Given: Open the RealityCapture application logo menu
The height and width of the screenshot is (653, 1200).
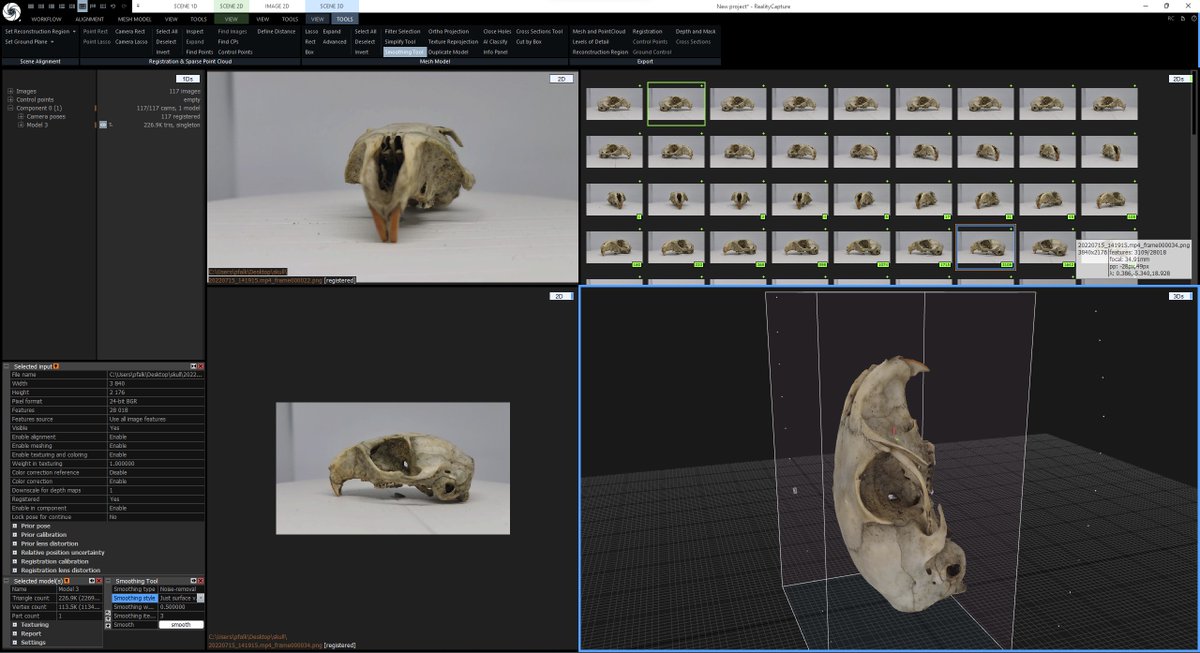Looking at the screenshot, I should [11, 11].
